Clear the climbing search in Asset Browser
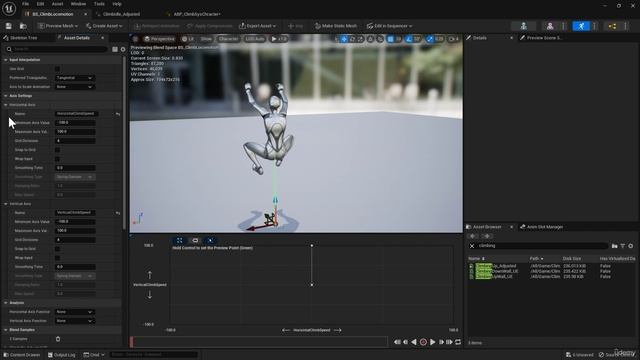The width and height of the screenshot is (640, 360). click(472, 246)
